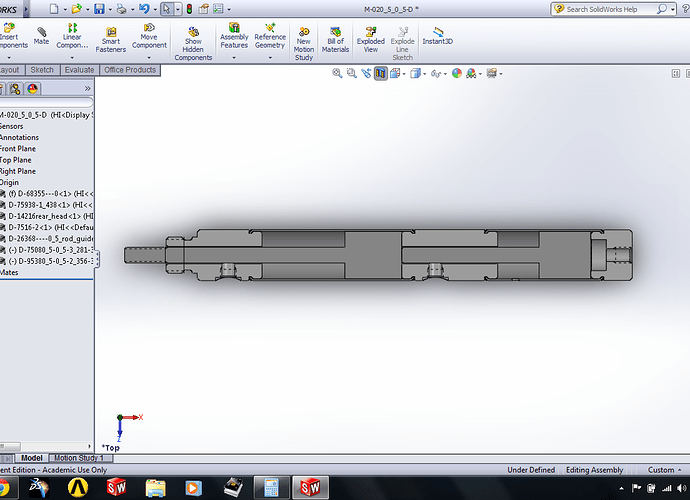Viewport: 690px width, 500px height.
Task: Click Explode Line Sketch
Action: click(403, 43)
